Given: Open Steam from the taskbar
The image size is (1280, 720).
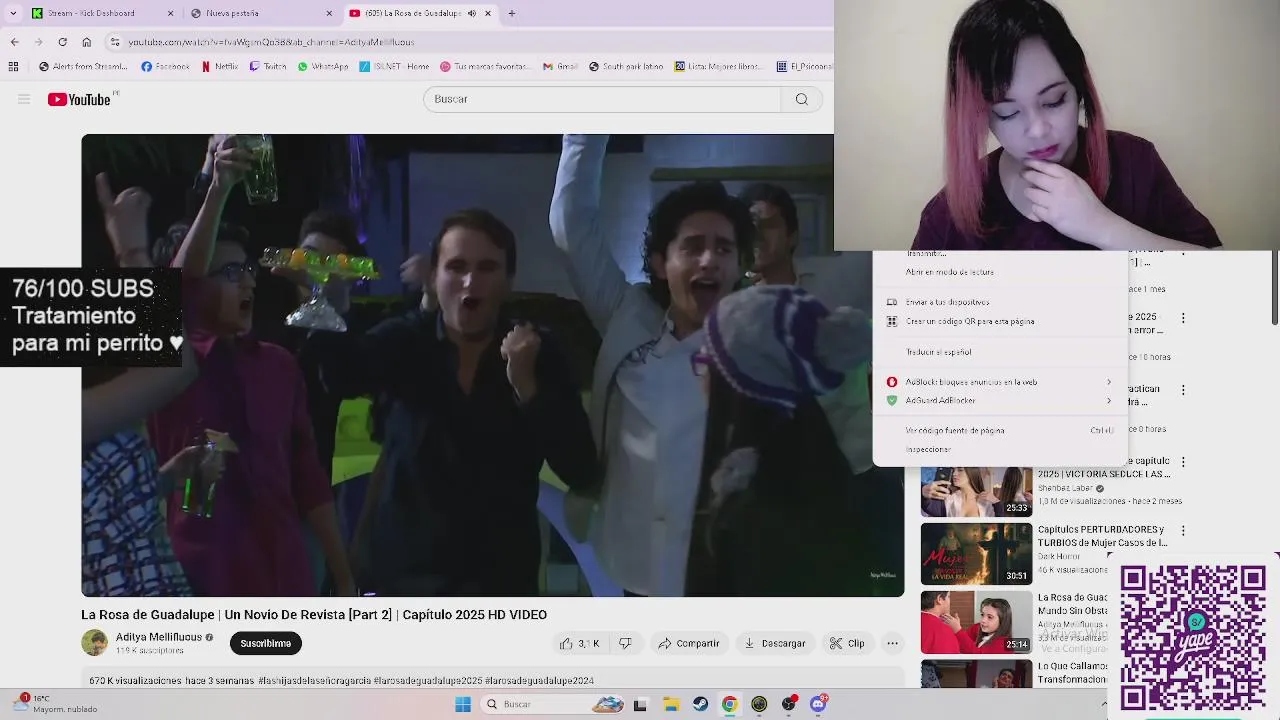Looking at the screenshot, I should (700, 704).
